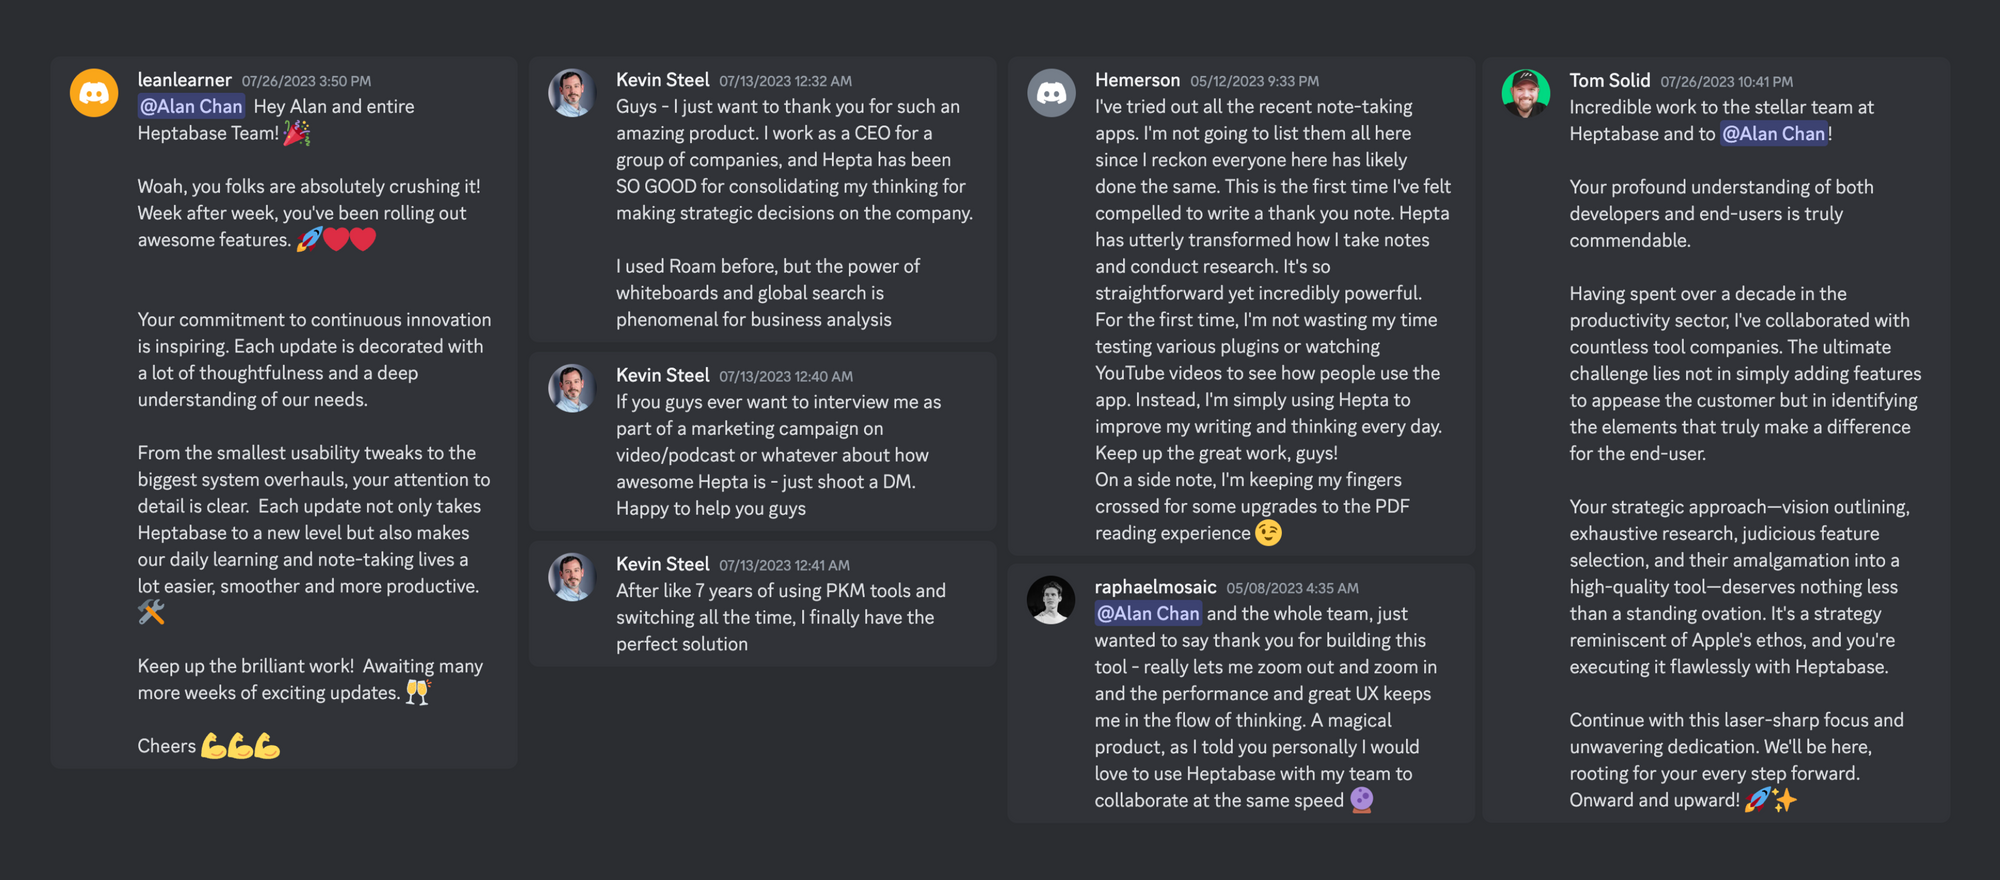Click @Alan Chan mention in raphaelmosaic's message
2000x880 pixels.
(x=1147, y=613)
